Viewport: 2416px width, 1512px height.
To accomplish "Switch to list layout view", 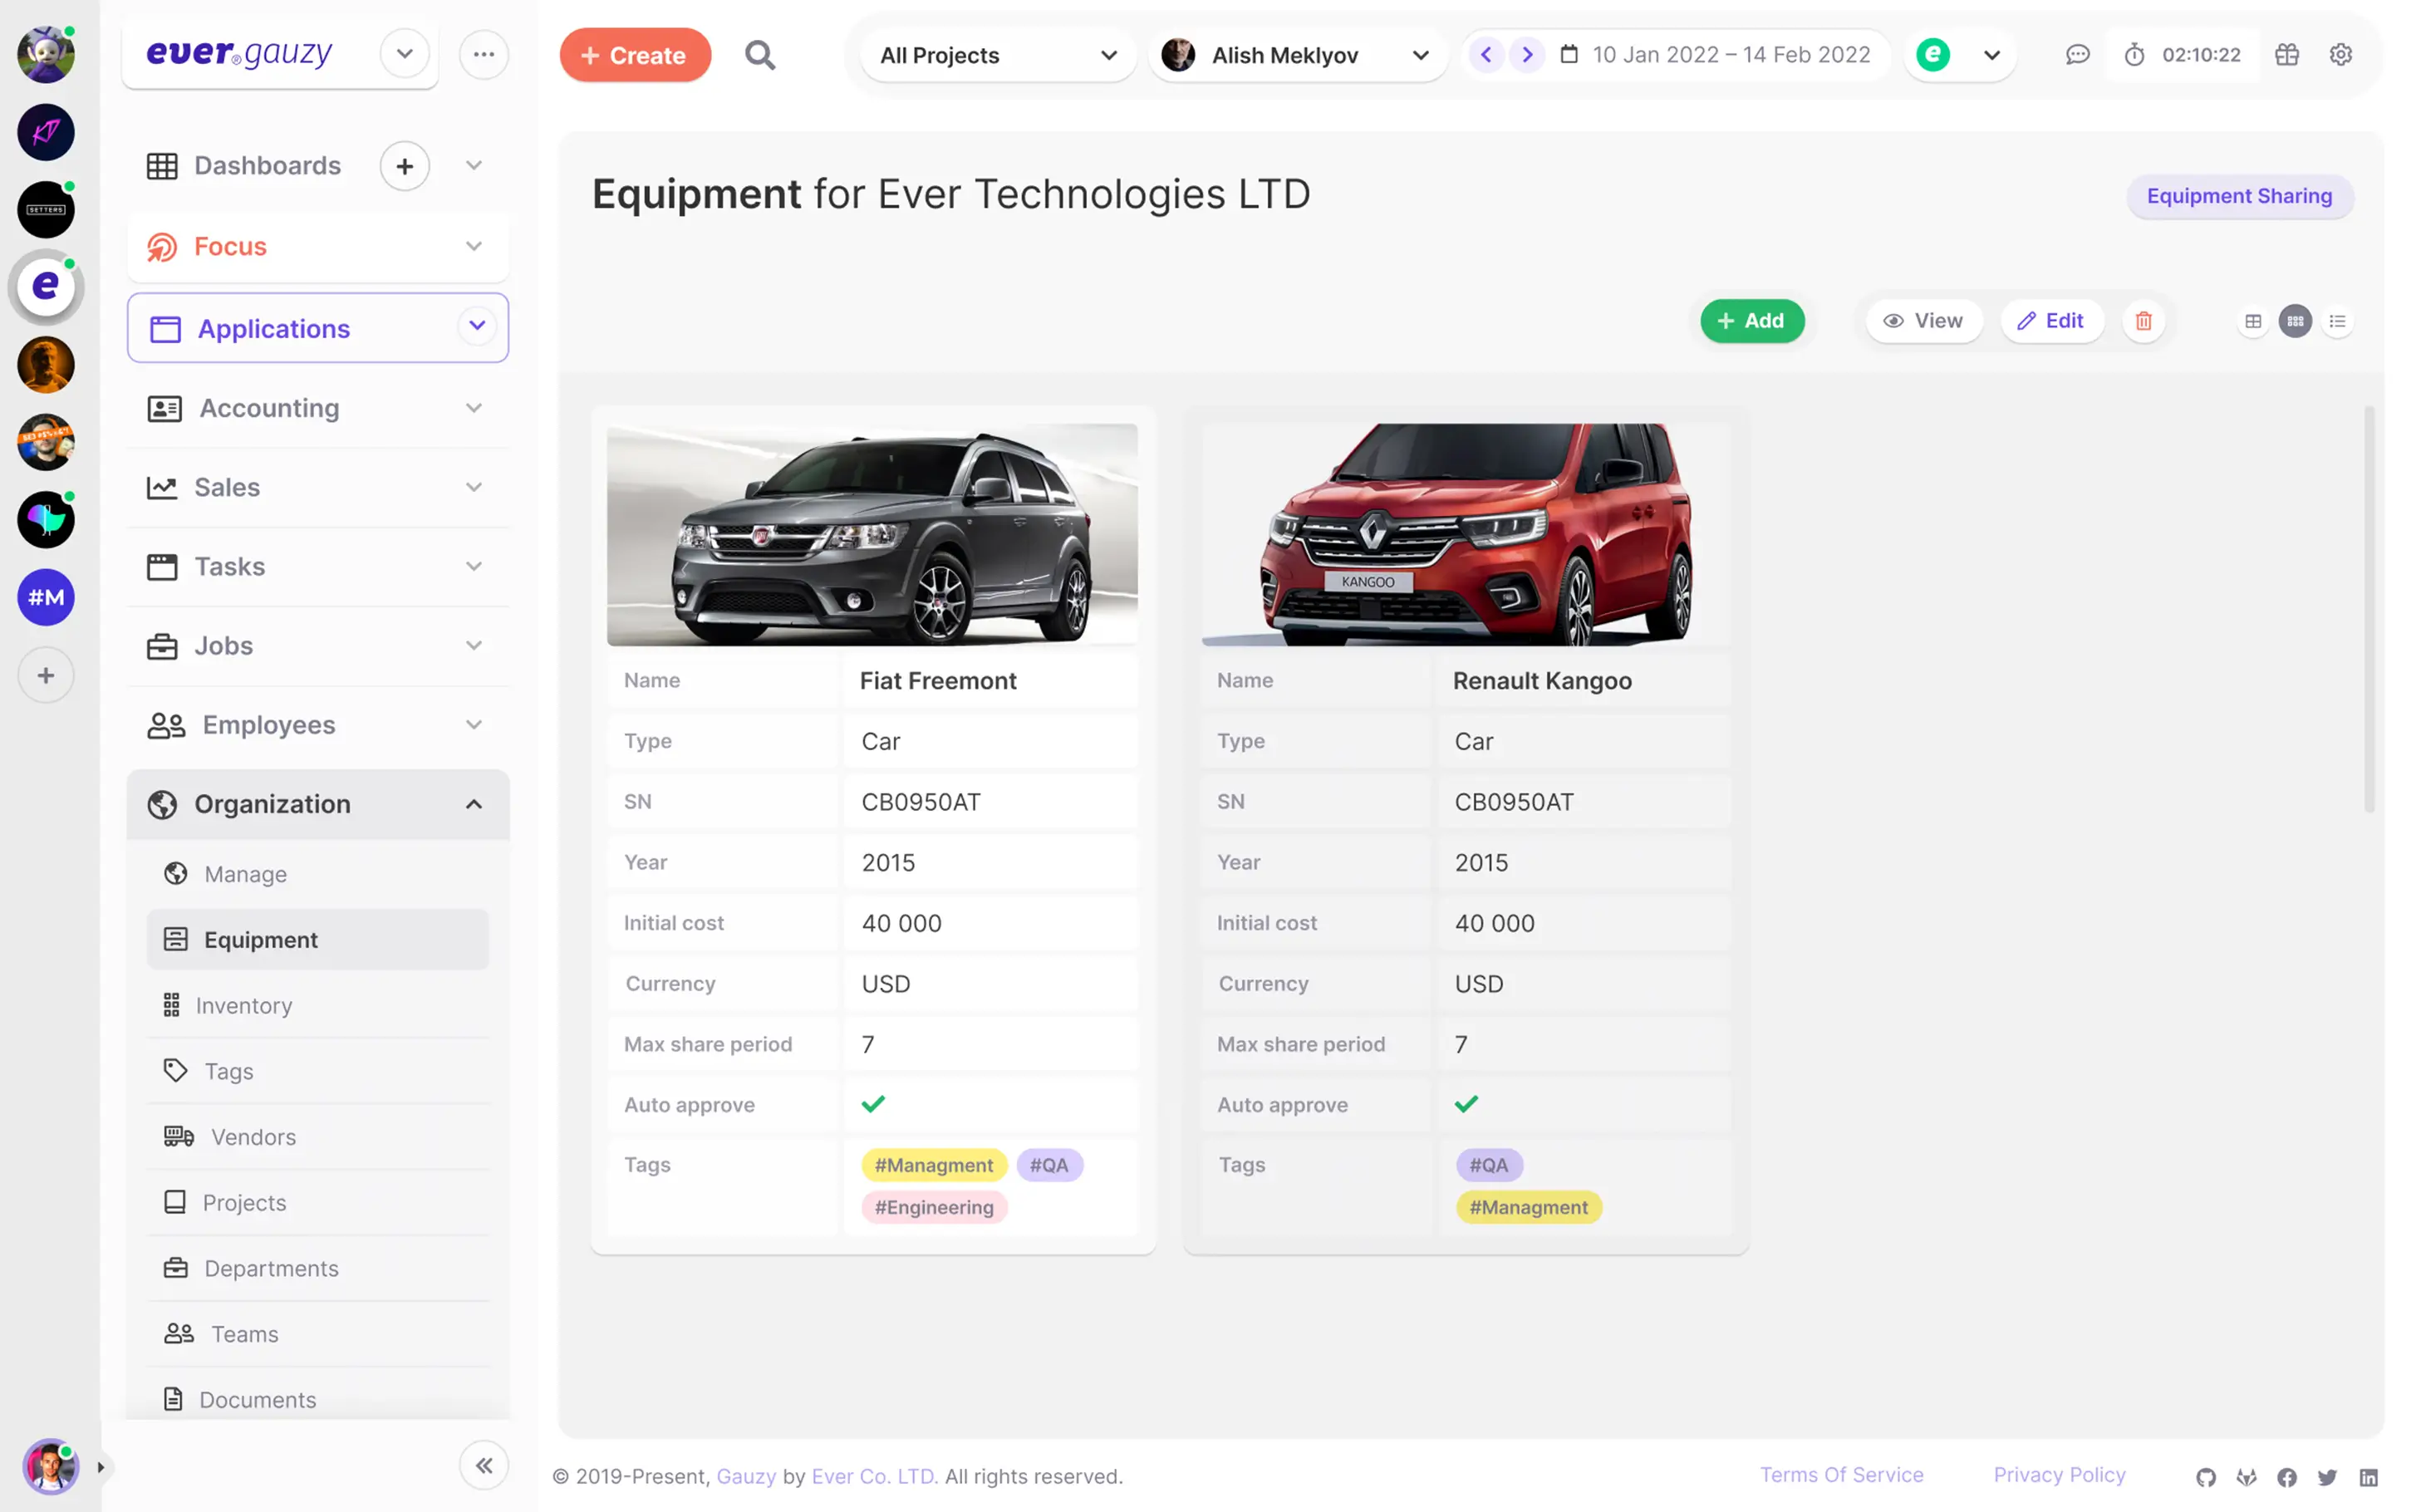I will tap(2337, 321).
